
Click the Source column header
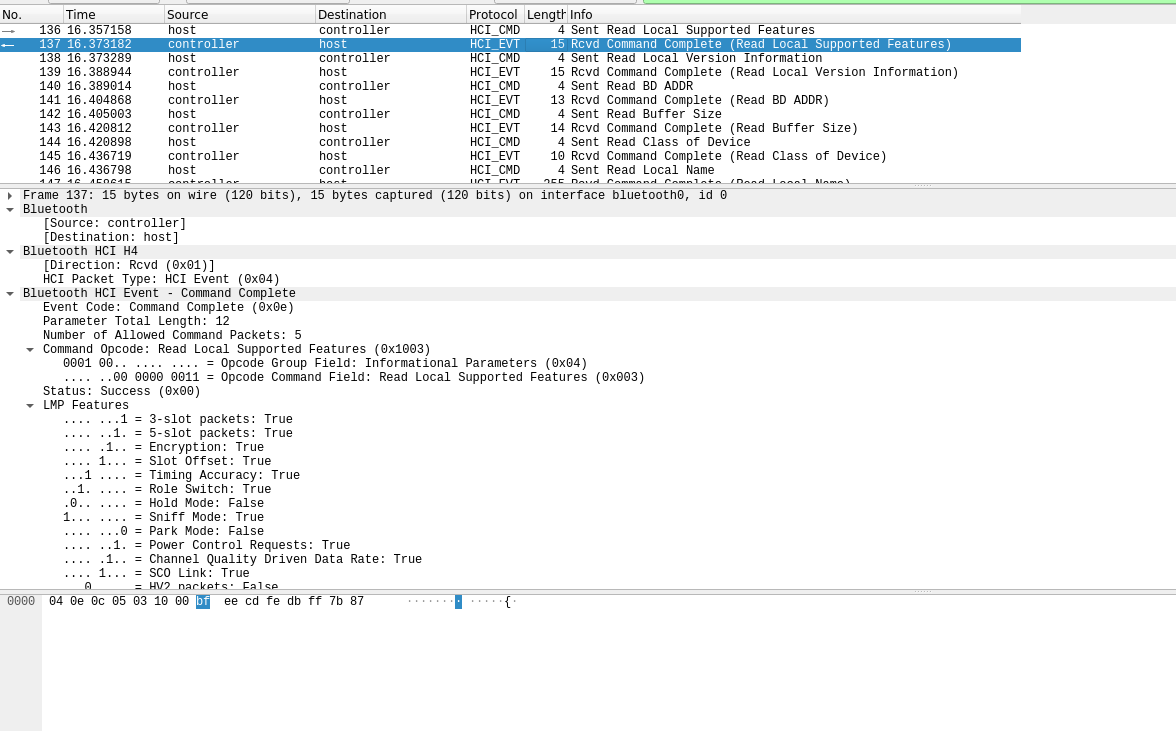[x=240, y=14]
